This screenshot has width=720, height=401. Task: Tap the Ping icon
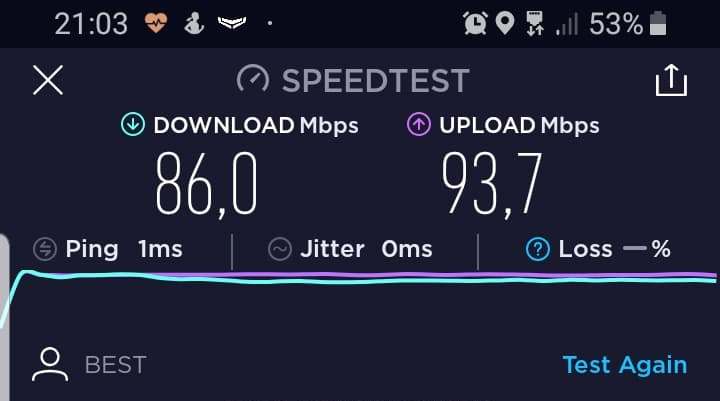pos(45,249)
